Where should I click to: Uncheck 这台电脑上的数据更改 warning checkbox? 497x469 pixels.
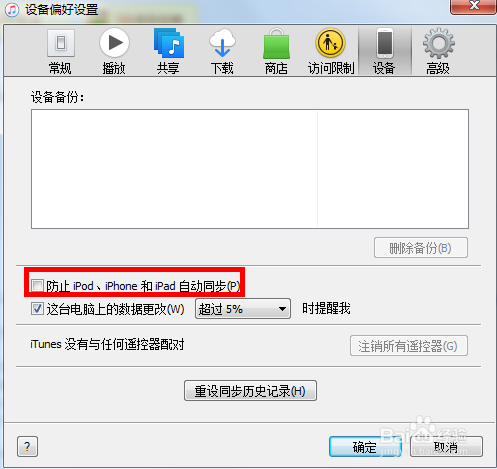(x=37, y=309)
